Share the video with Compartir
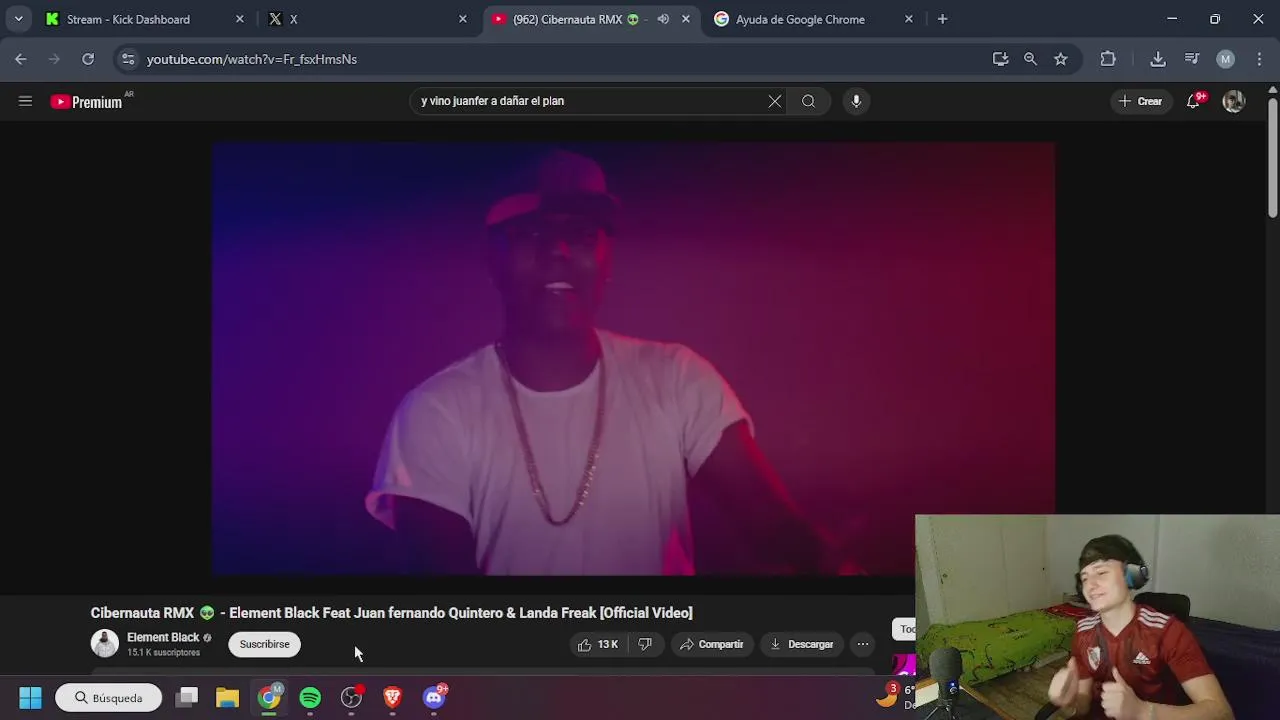The image size is (1280, 720). [711, 645]
